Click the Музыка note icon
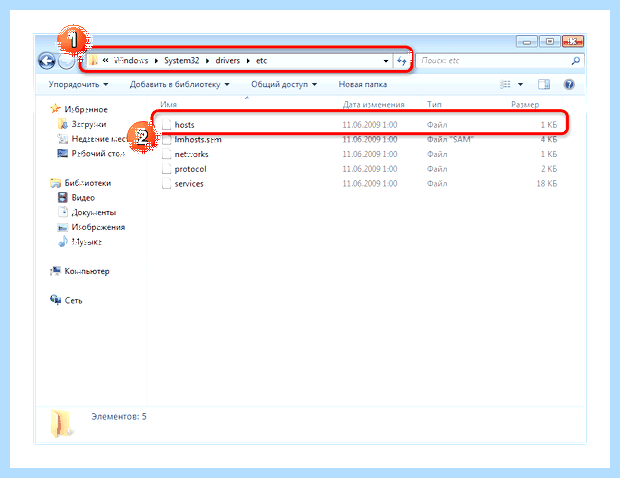Image resolution: width=620 pixels, height=478 pixels. click(63, 241)
